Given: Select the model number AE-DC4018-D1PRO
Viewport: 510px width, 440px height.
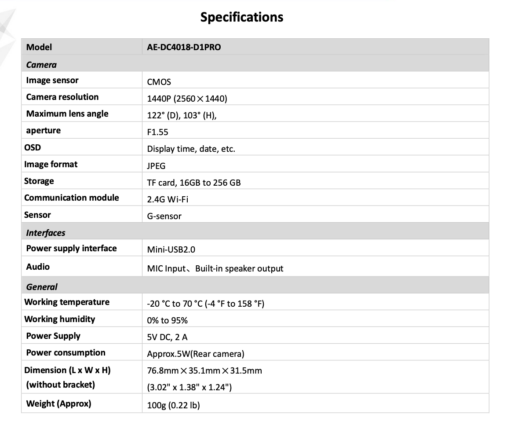Looking at the screenshot, I should [184, 47].
